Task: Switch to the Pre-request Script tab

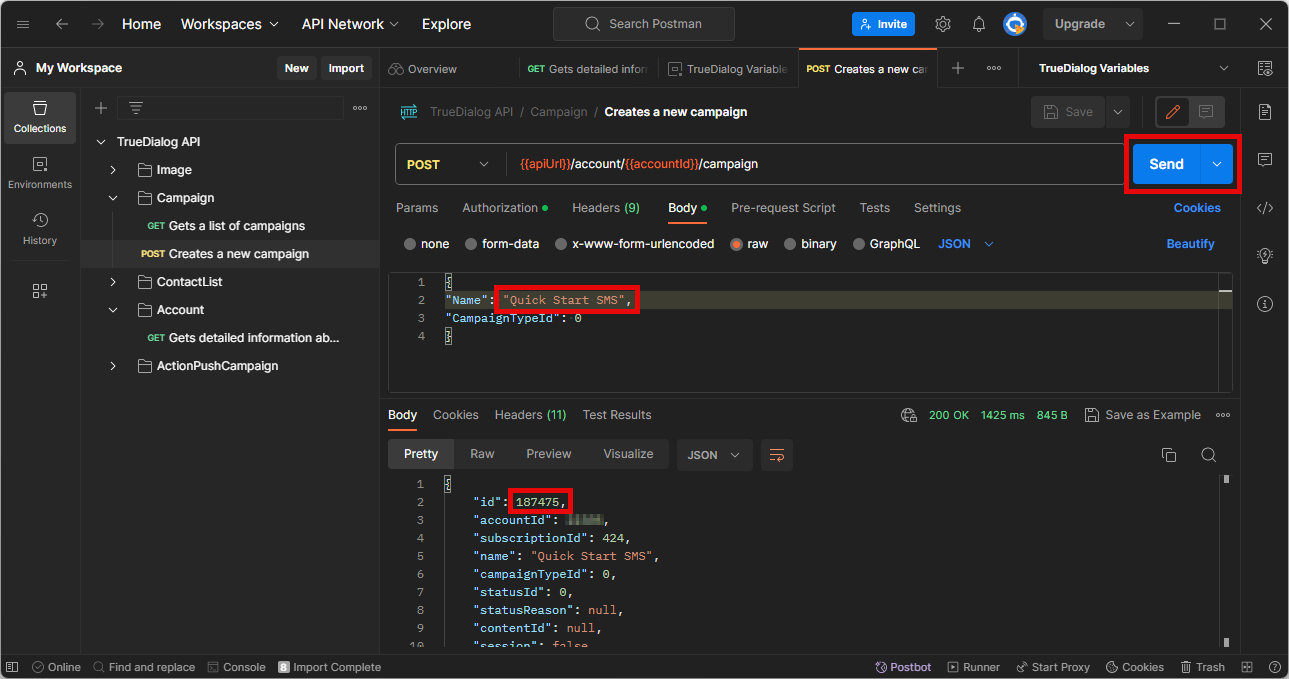Action: (783, 208)
